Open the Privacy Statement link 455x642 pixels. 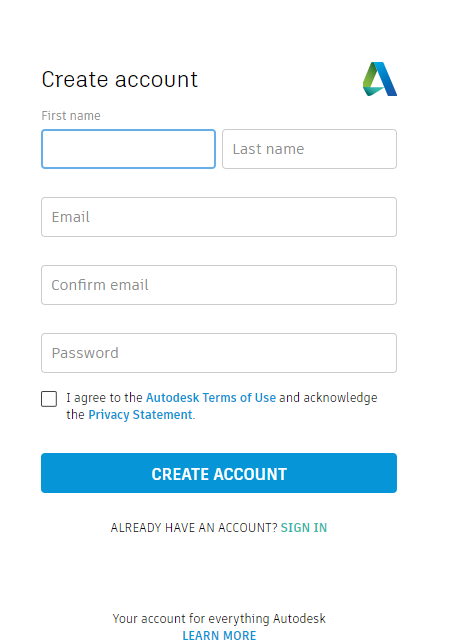(x=140, y=415)
